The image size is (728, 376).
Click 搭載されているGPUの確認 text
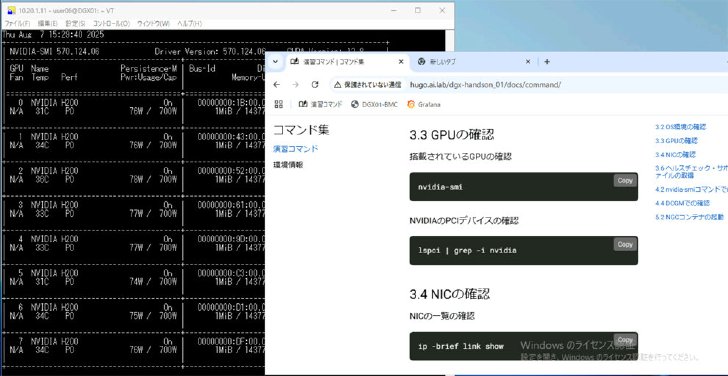pyautogui.click(x=461, y=157)
